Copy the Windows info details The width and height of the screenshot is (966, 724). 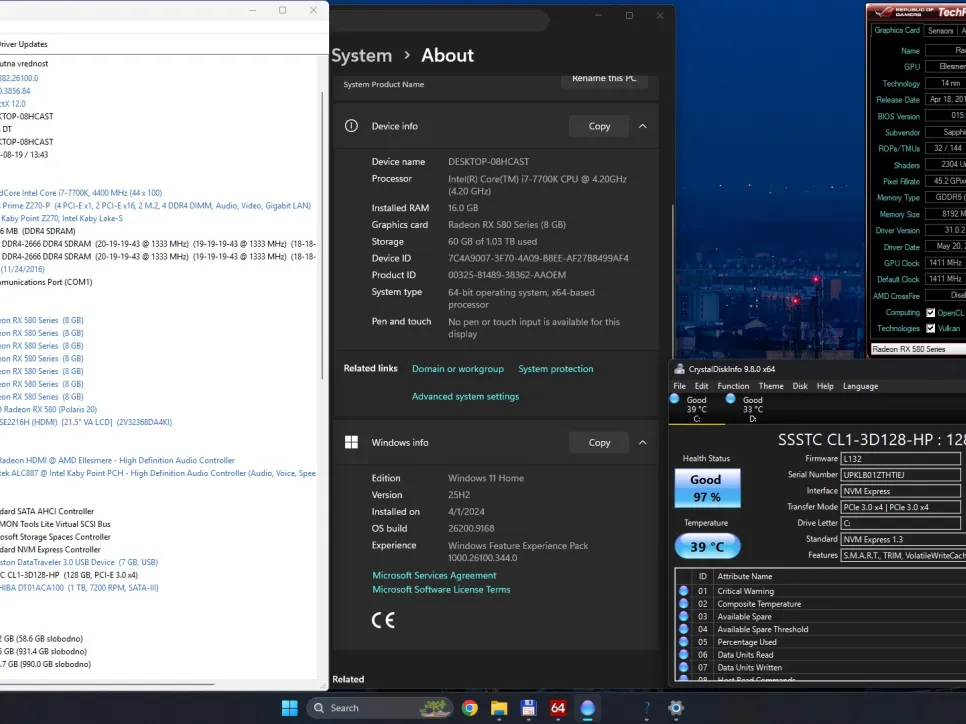[599, 442]
